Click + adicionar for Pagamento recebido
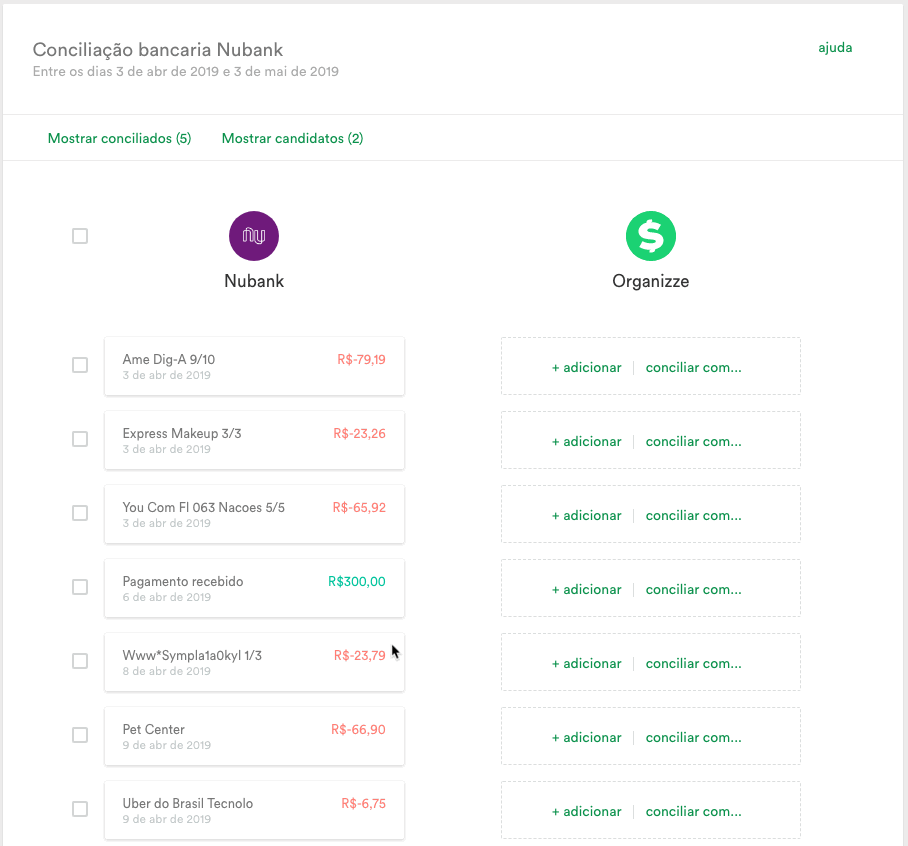 pos(586,589)
